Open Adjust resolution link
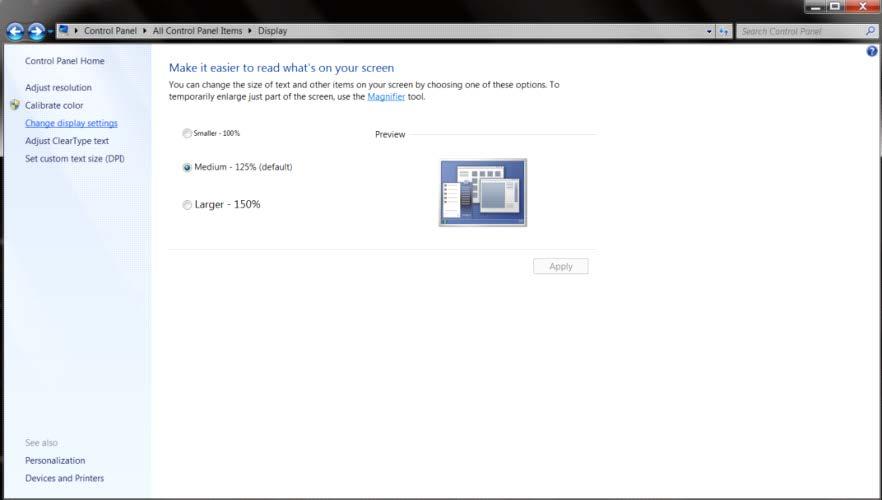Screen dimensions: 882x500 [x=58, y=88]
